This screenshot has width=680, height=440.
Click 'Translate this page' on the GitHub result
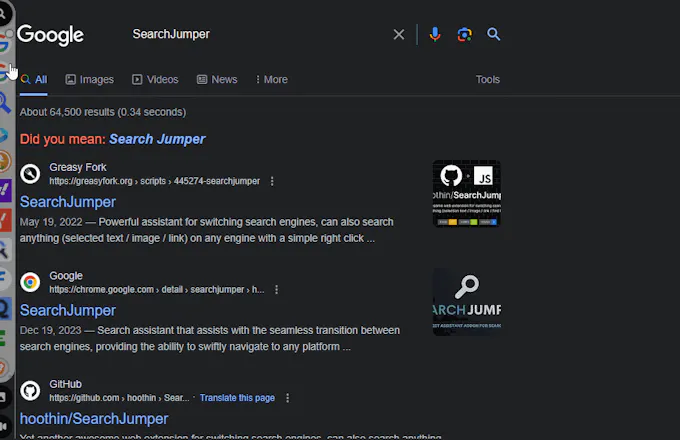tap(237, 398)
